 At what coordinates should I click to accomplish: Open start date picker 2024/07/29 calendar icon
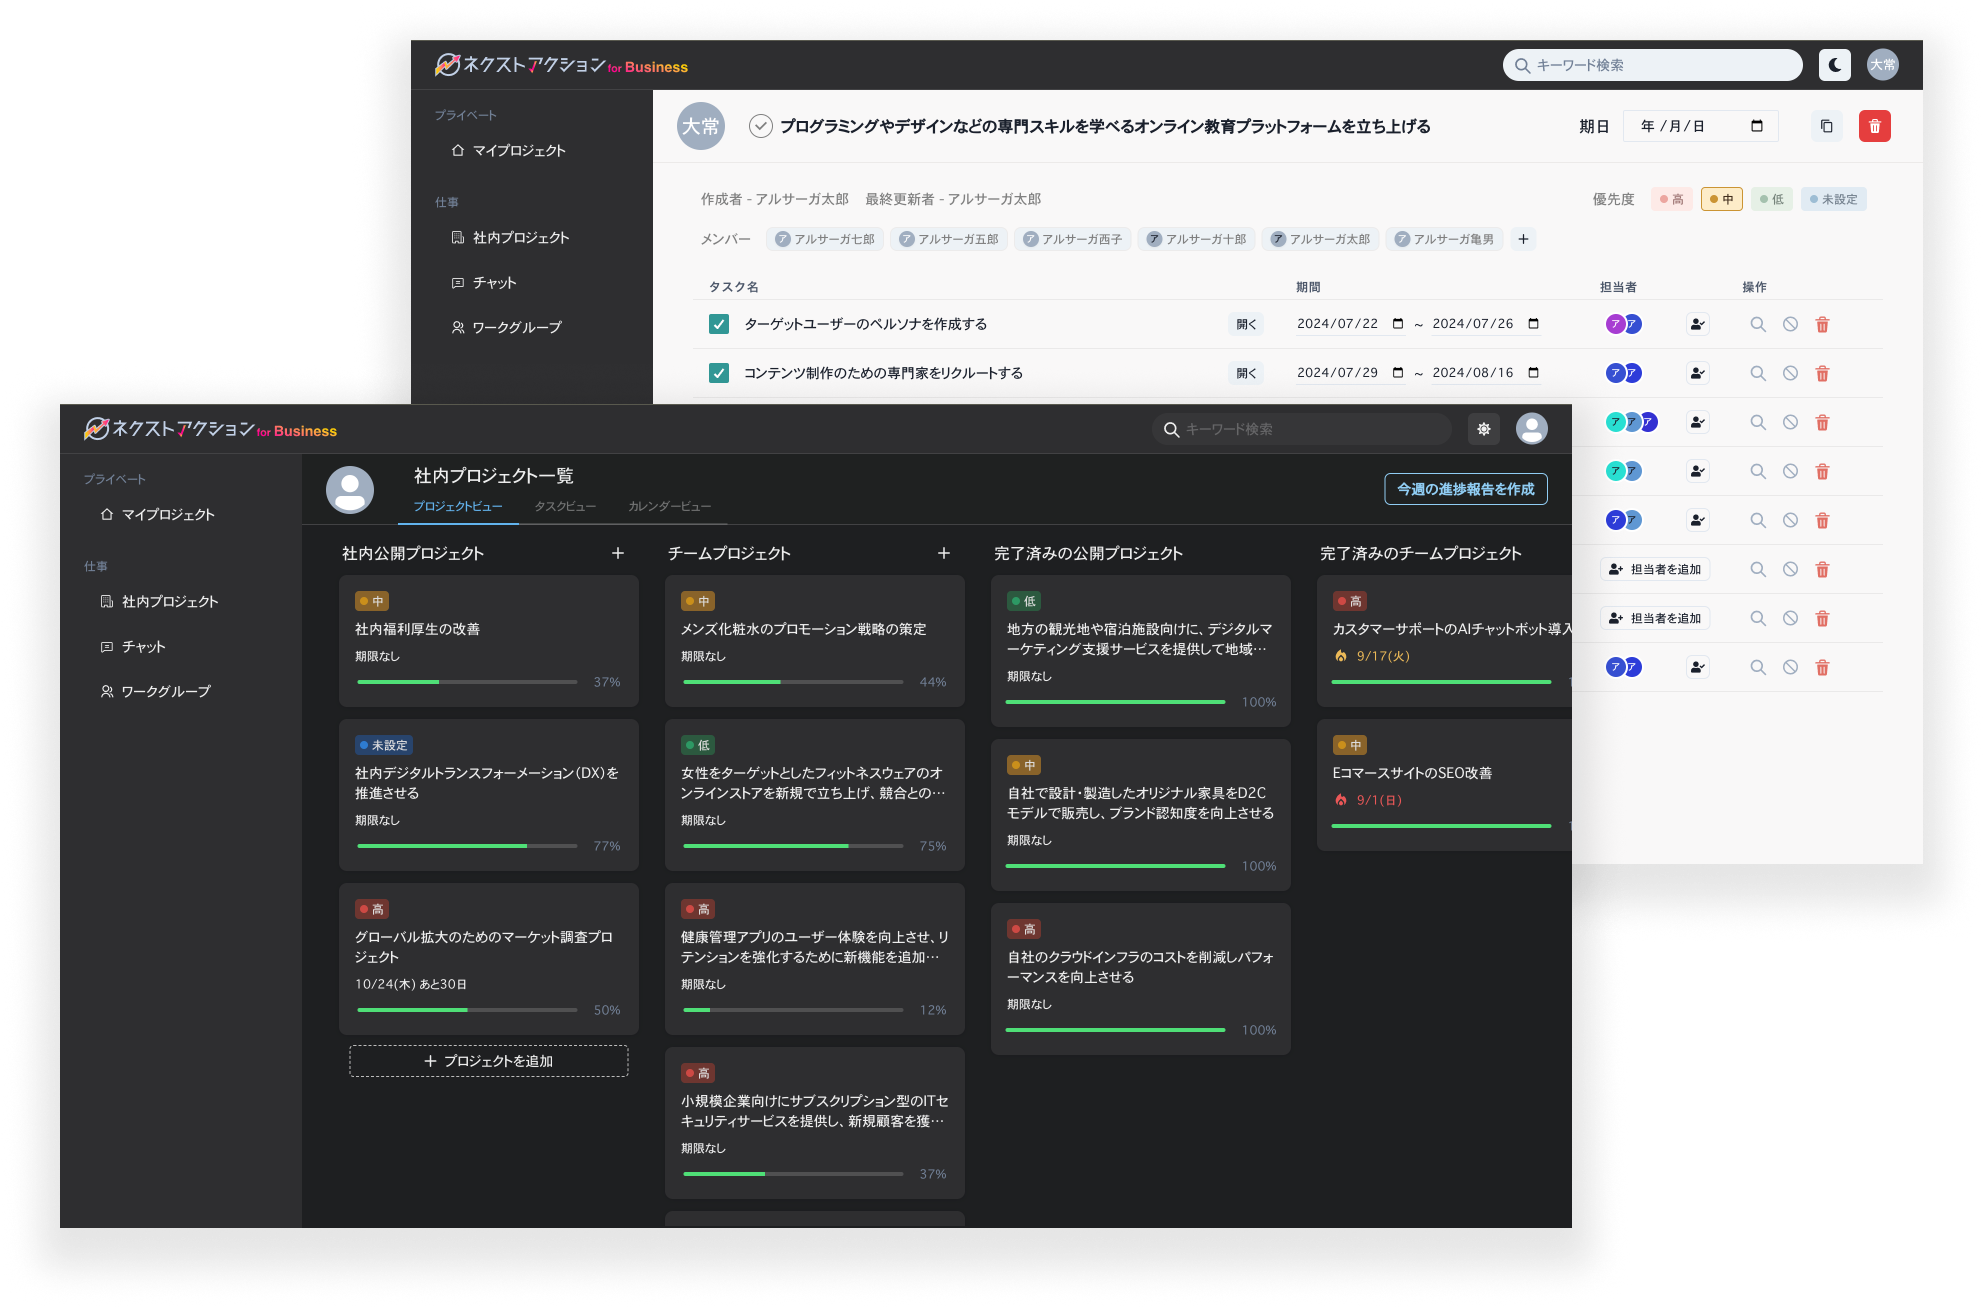[1398, 373]
